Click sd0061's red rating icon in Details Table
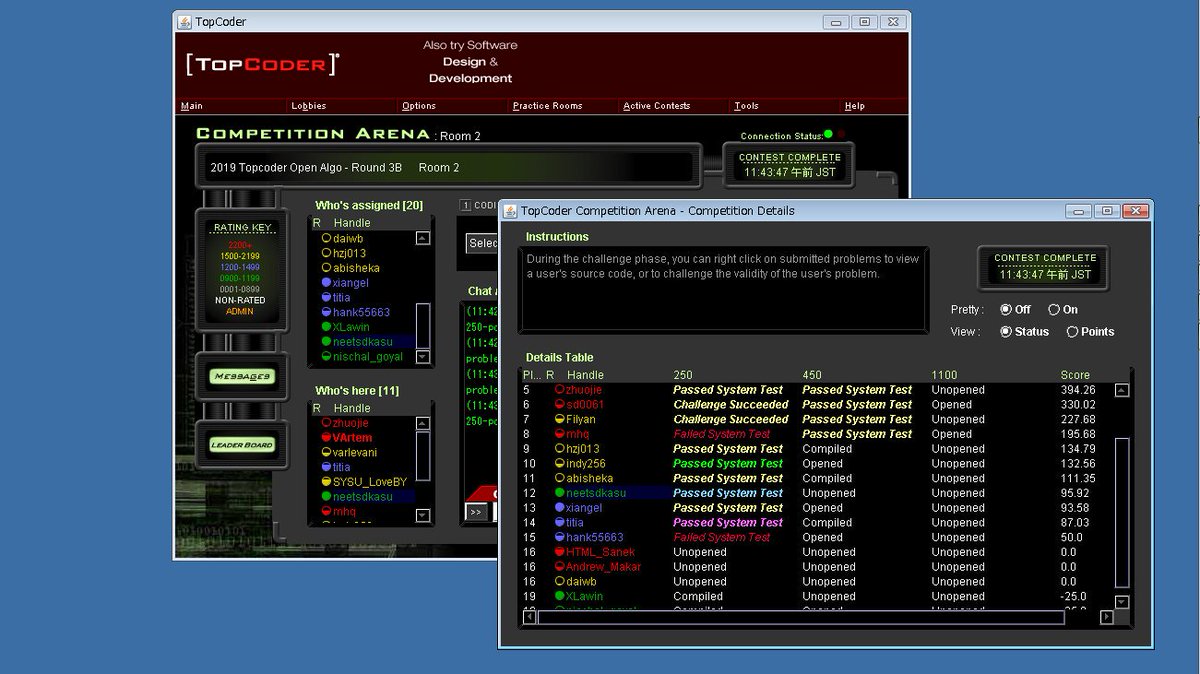Screen dimensions: 1200x674 coord(559,405)
